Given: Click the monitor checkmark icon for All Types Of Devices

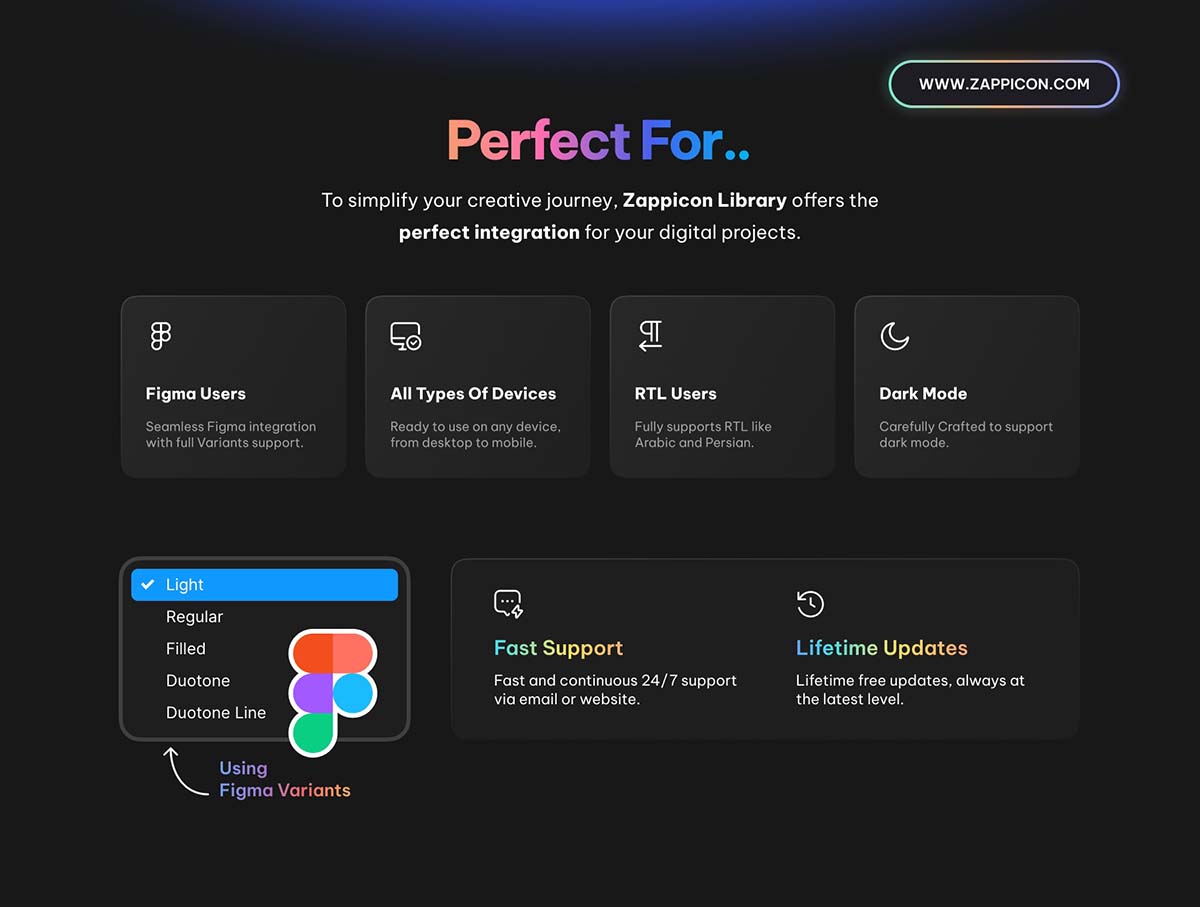Looking at the screenshot, I should click(406, 336).
